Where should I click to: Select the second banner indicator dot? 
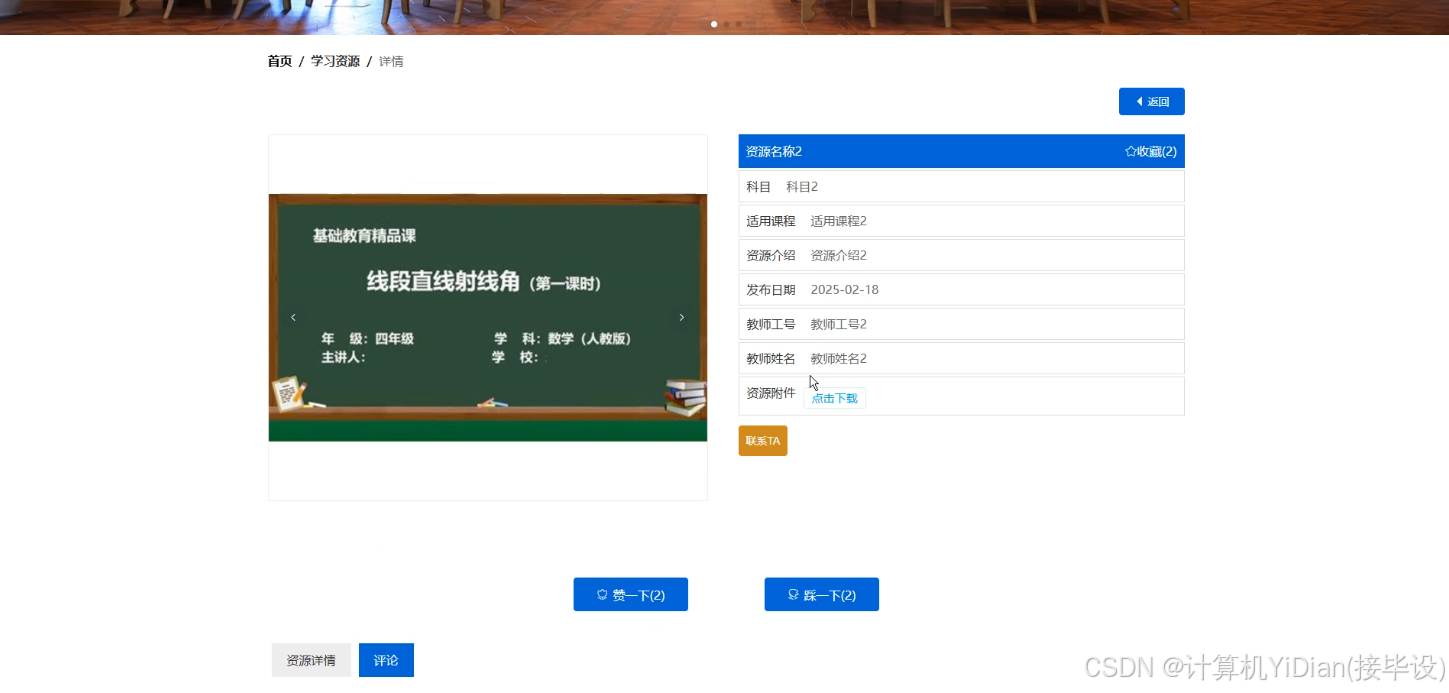coord(726,24)
